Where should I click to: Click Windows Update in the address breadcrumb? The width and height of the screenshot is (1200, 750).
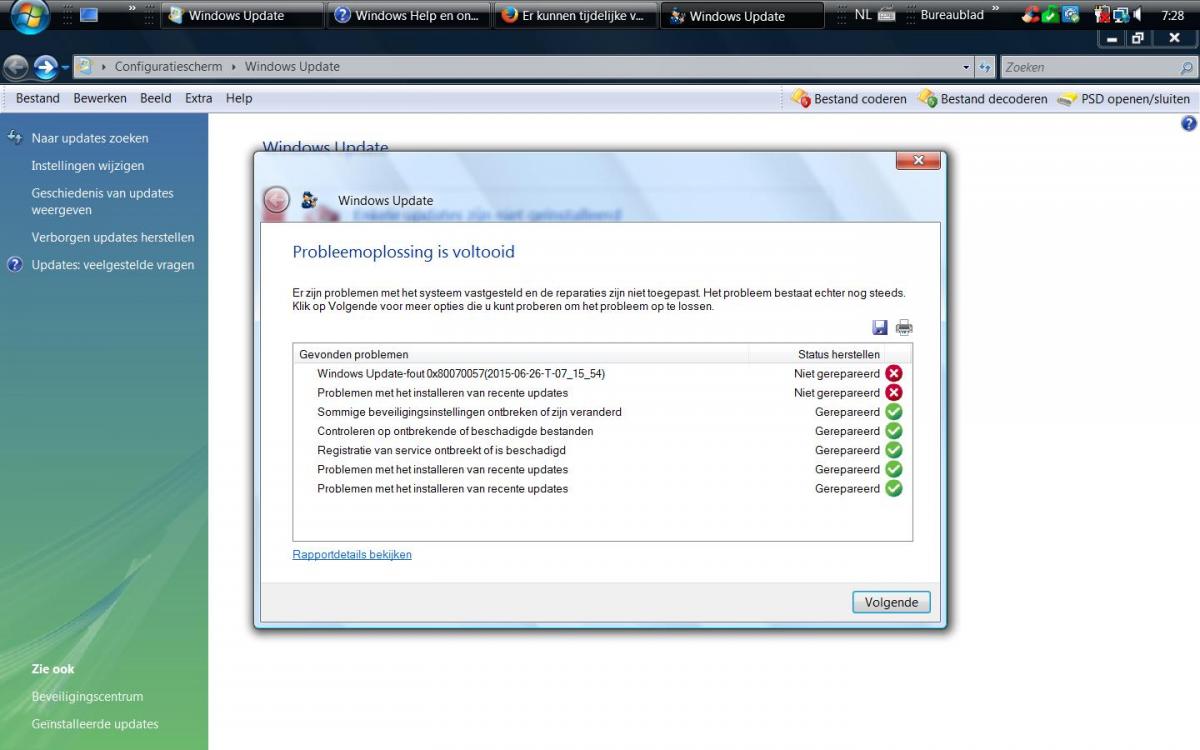point(292,67)
